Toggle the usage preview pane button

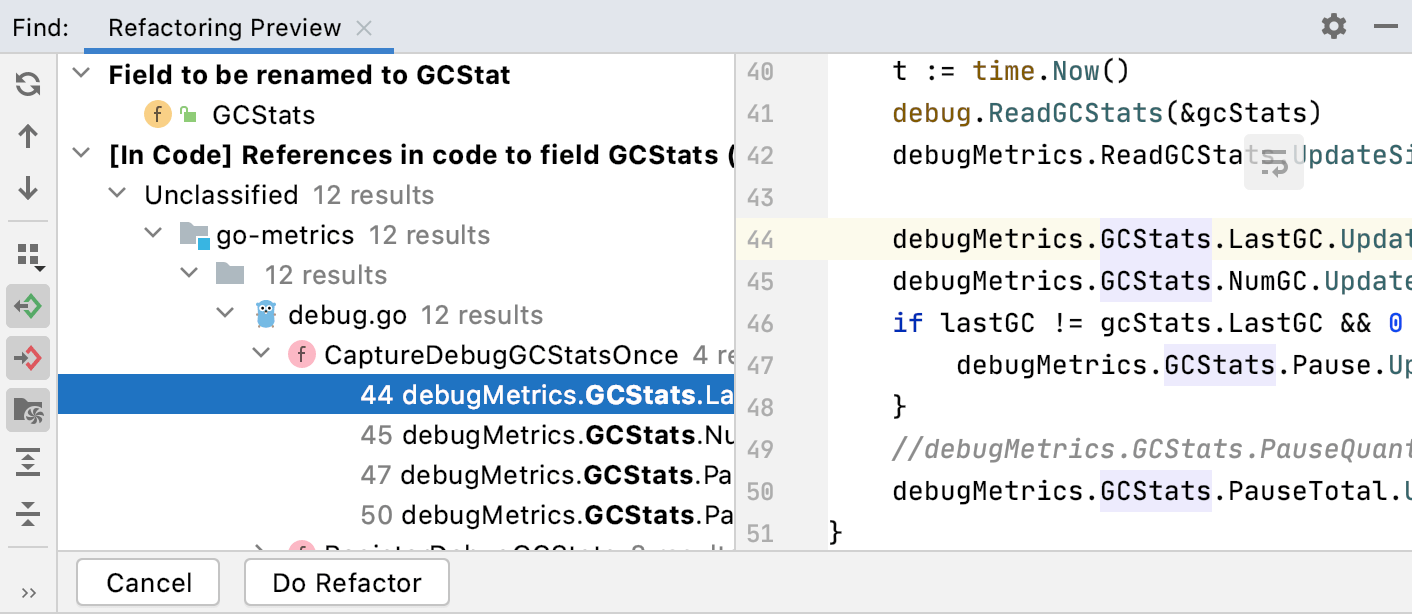pos(28,410)
